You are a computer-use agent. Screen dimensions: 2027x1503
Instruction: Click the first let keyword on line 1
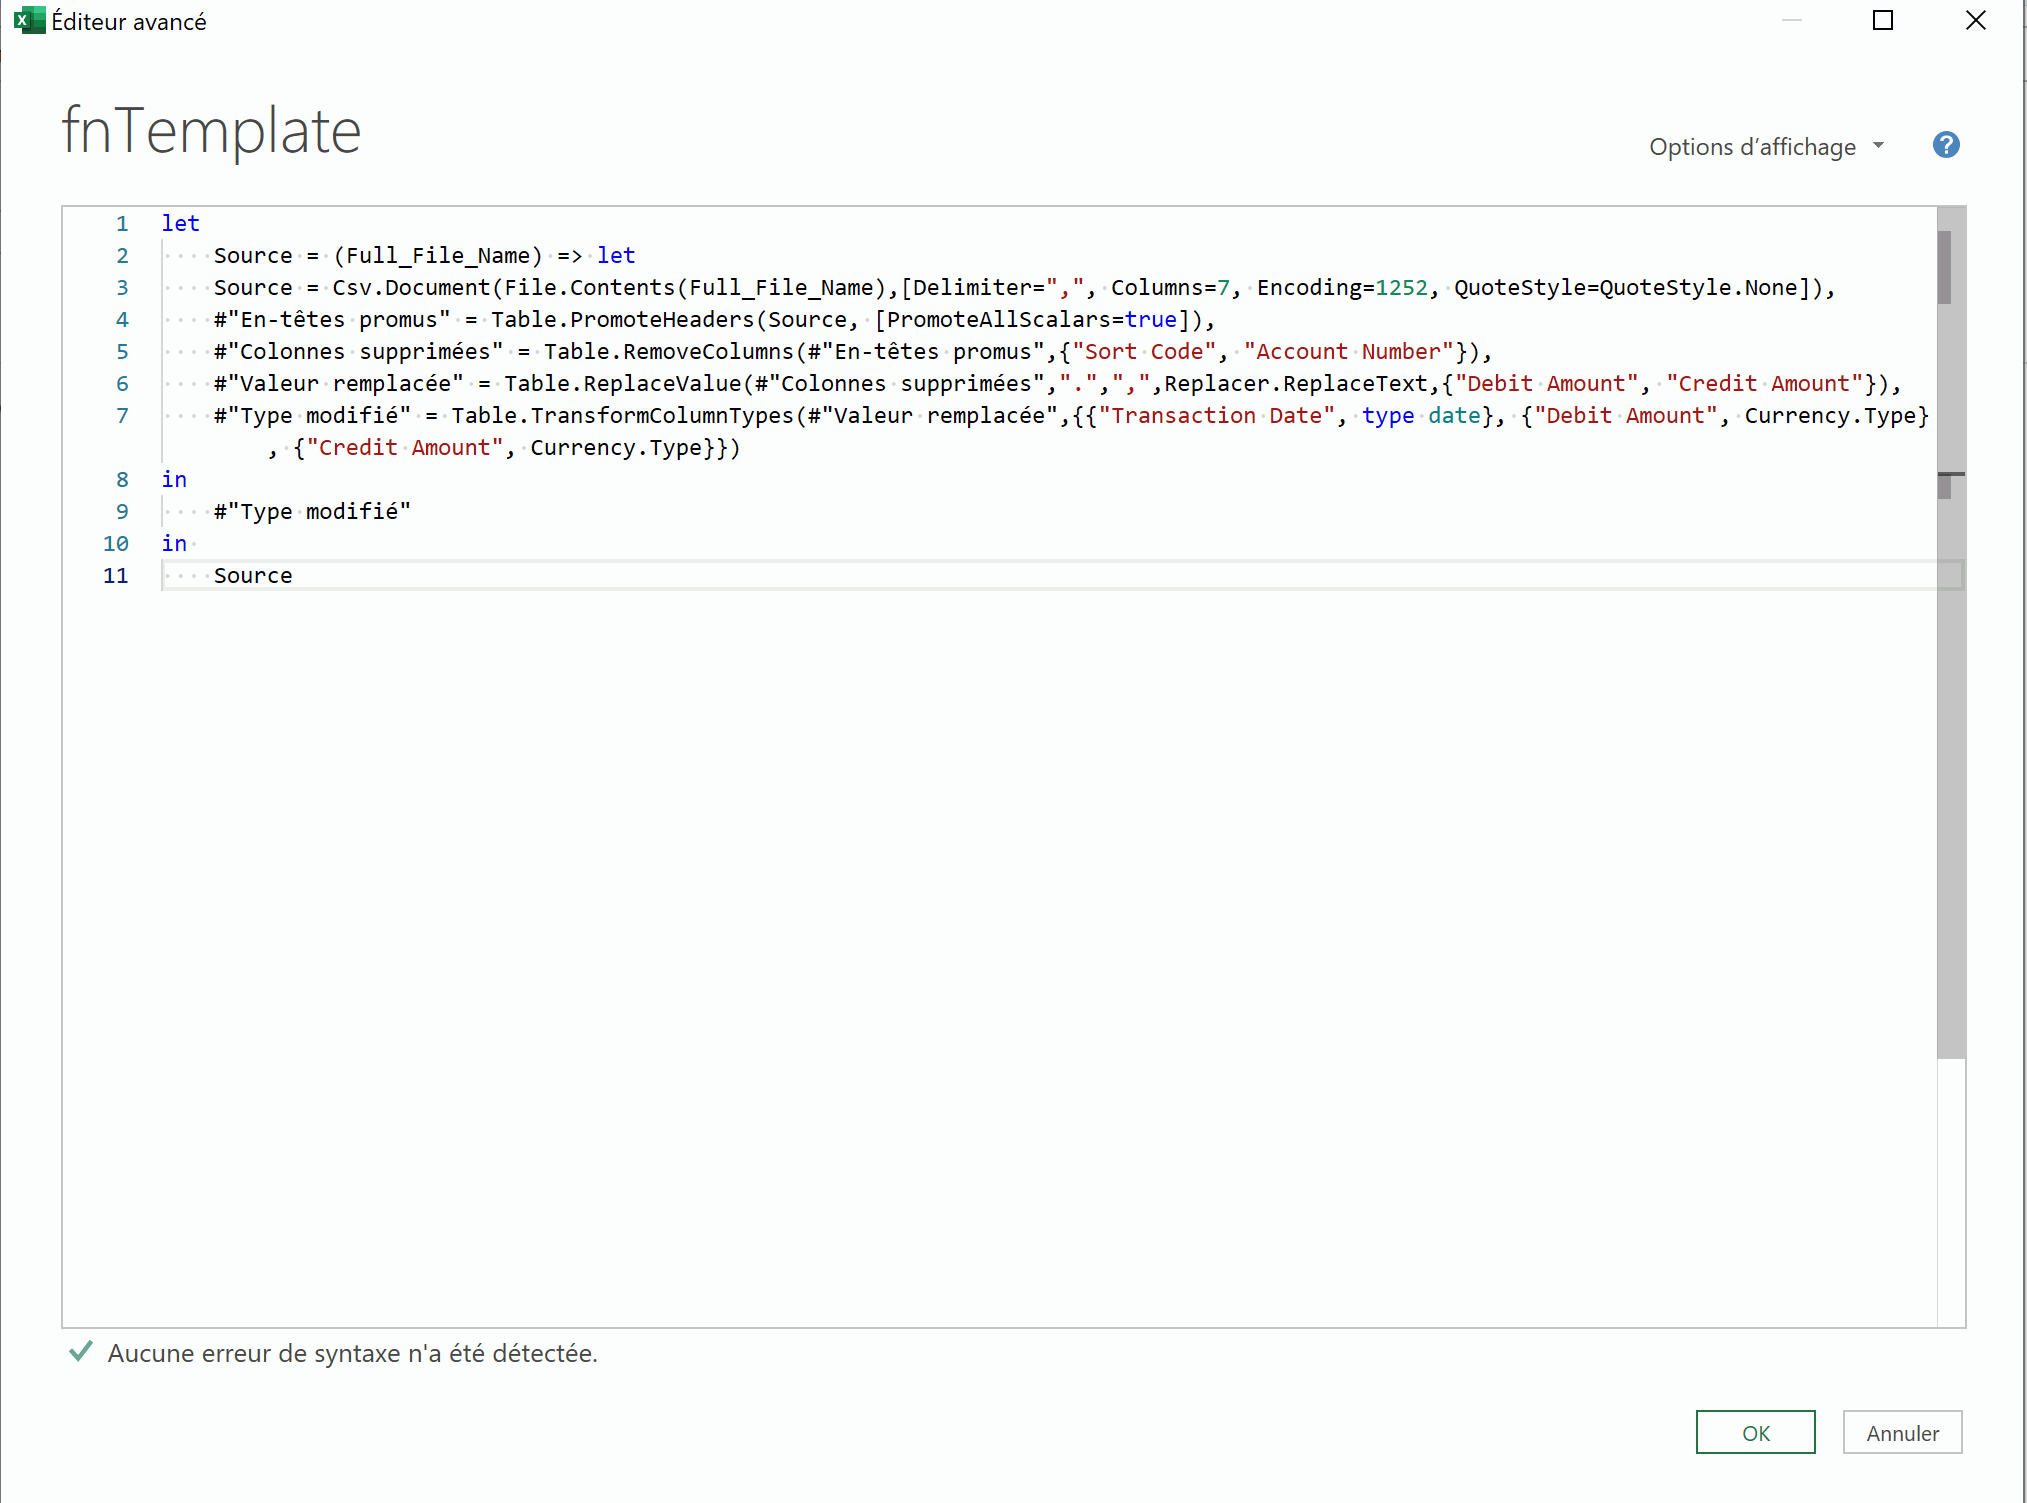point(180,224)
